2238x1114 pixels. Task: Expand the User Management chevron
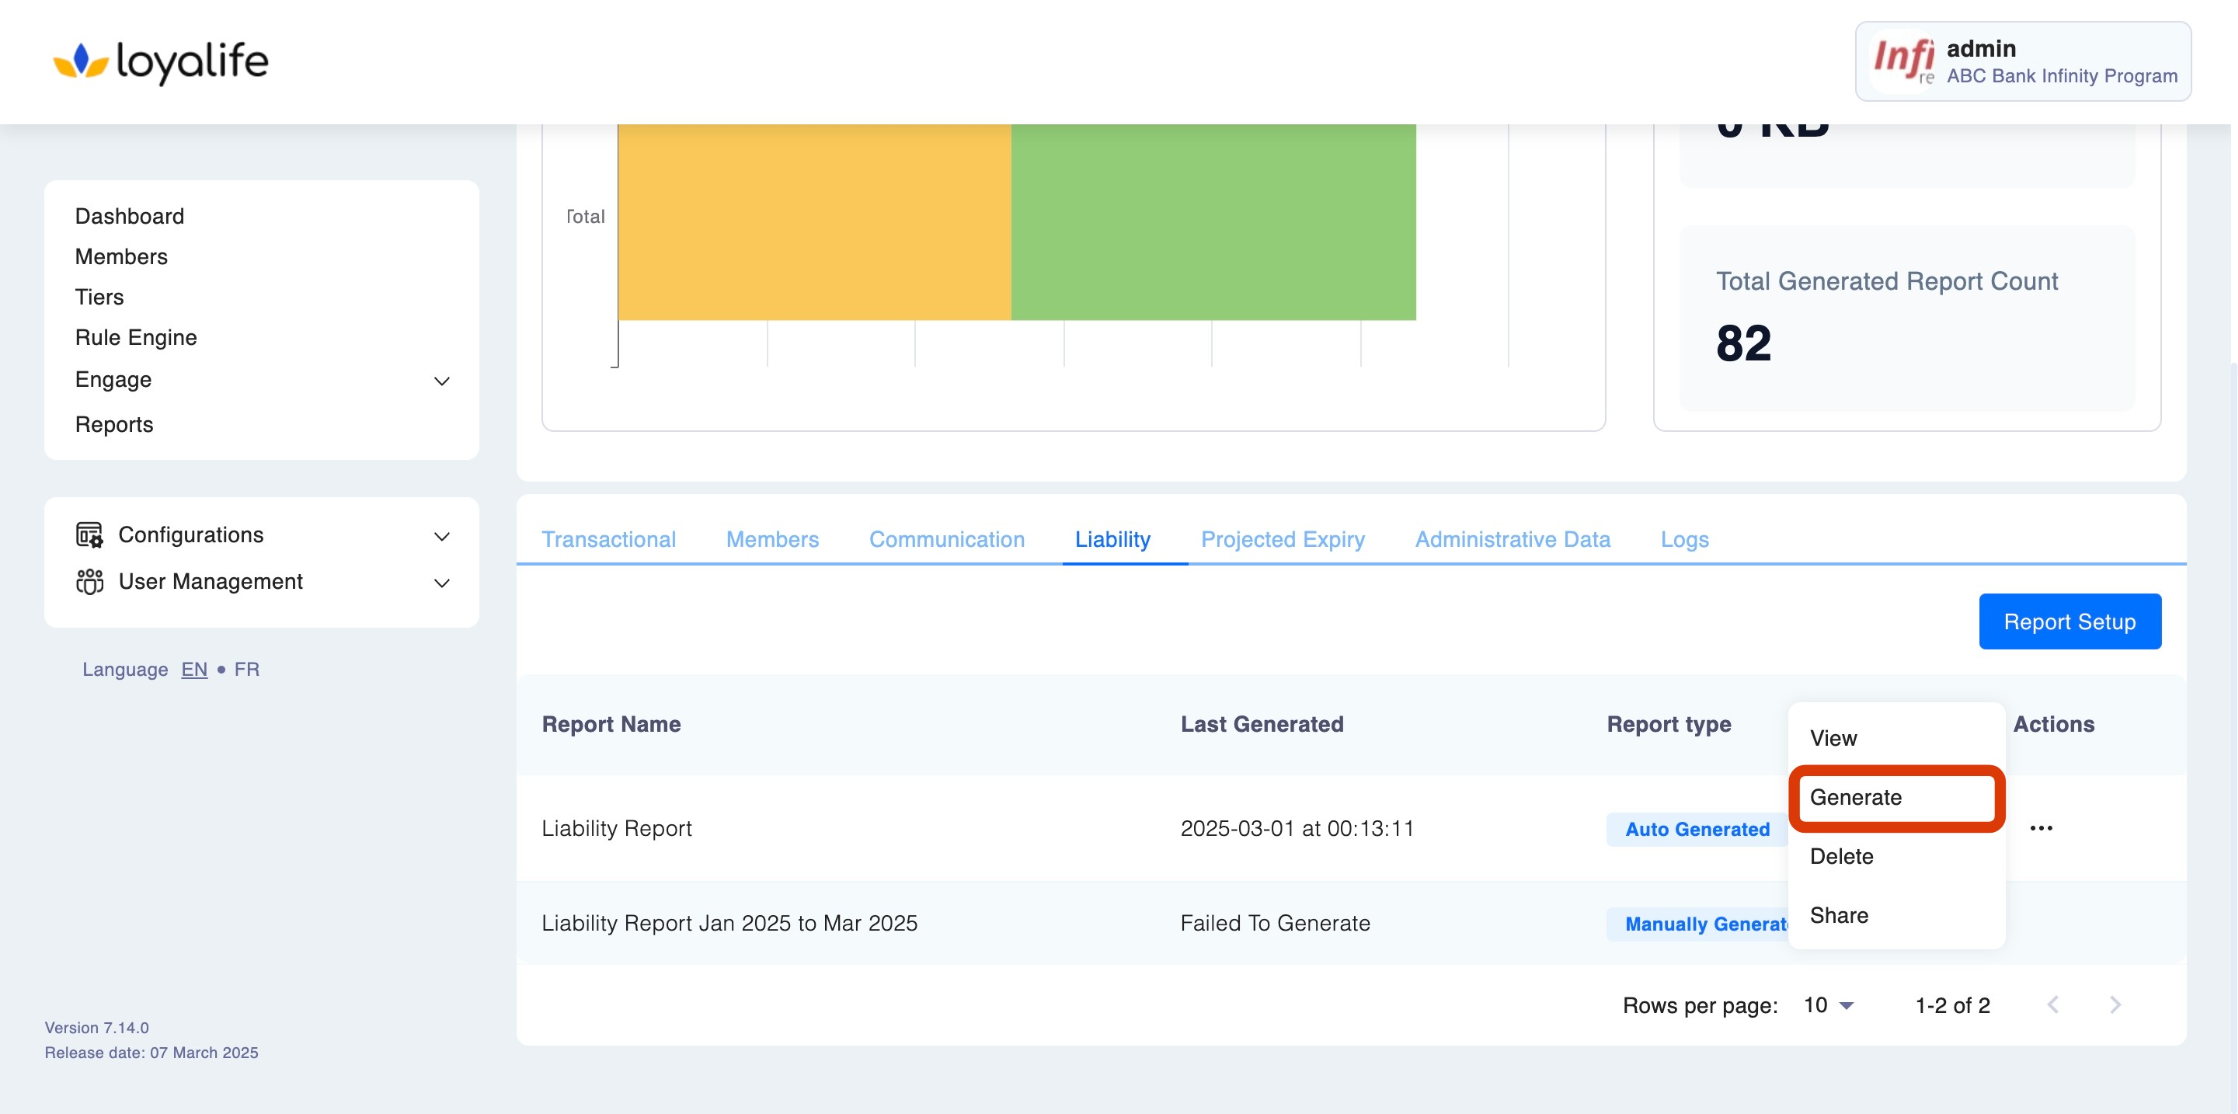pyautogui.click(x=441, y=583)
